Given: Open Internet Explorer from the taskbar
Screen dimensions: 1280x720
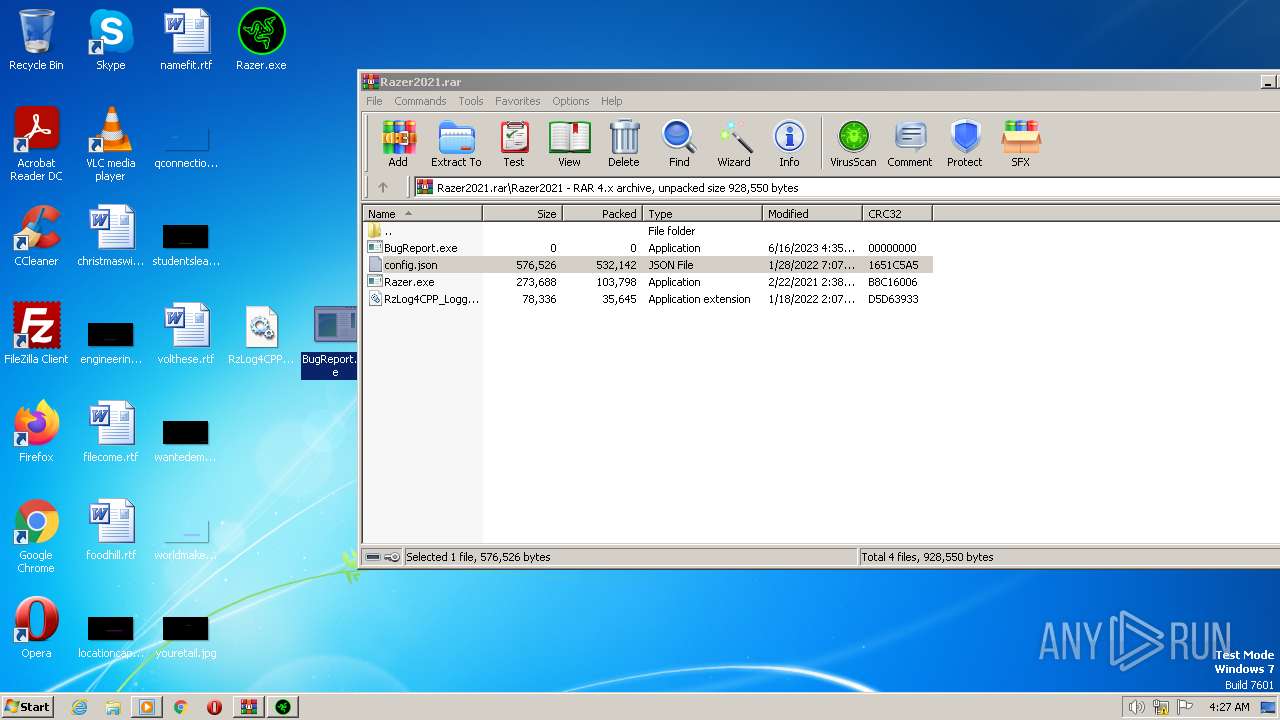Looking at the screenshot, I should [80, 707].
